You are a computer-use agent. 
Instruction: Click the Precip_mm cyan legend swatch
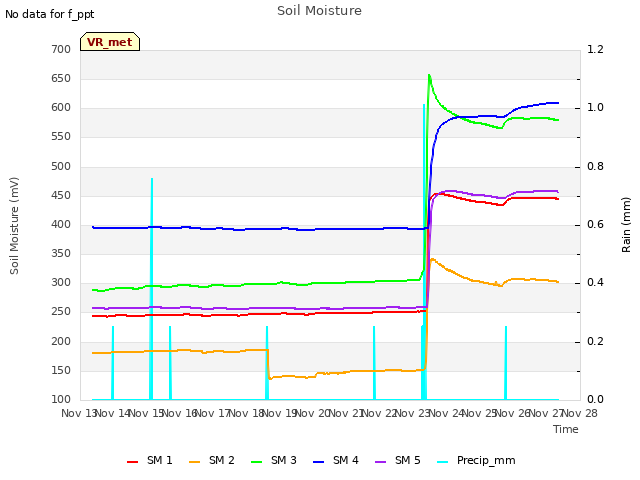pos(442,462)
